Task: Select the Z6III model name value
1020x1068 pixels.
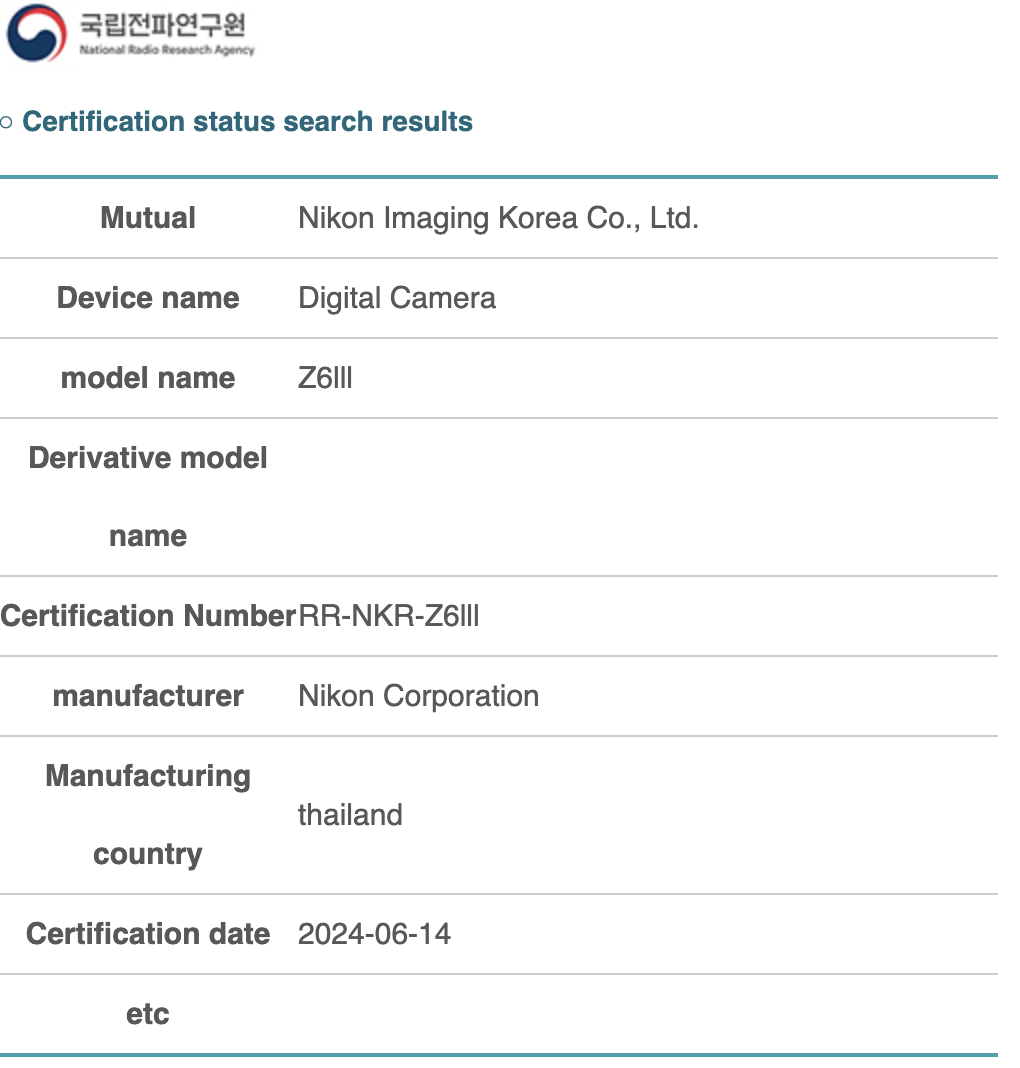Action: tap(325, 378)
